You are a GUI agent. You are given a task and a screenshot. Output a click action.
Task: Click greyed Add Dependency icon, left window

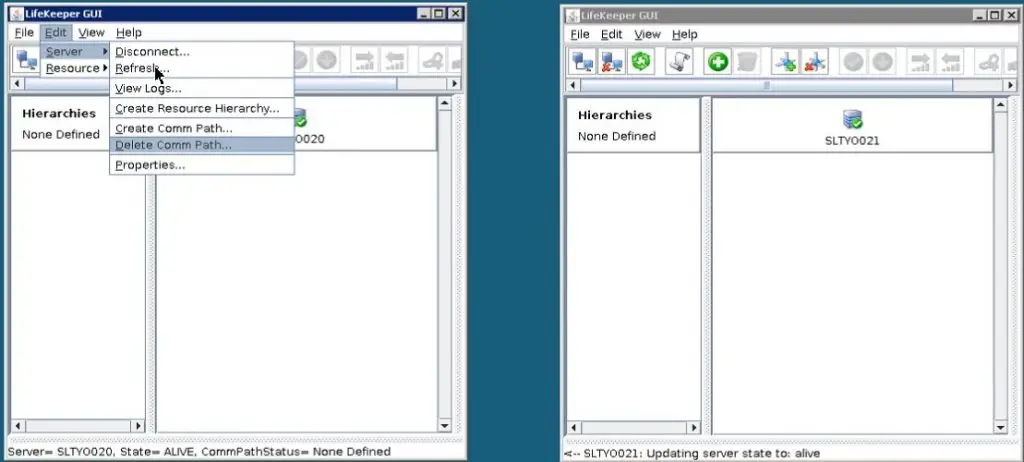432,60
